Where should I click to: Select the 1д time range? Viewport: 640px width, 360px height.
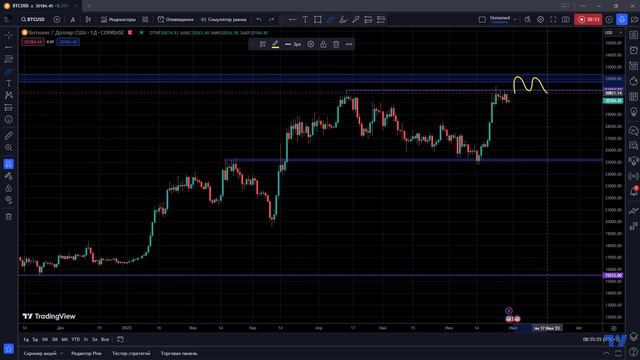click(26, 340)
